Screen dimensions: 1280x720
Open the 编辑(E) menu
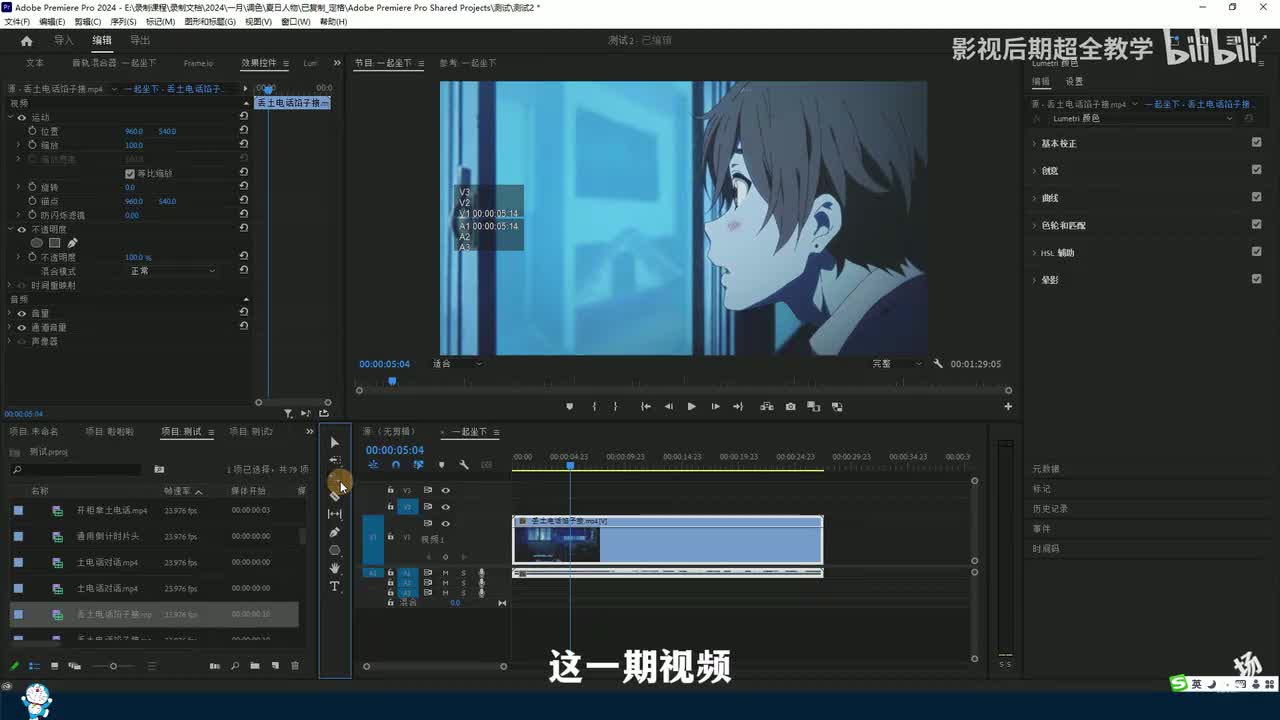[x=52, y=21]
